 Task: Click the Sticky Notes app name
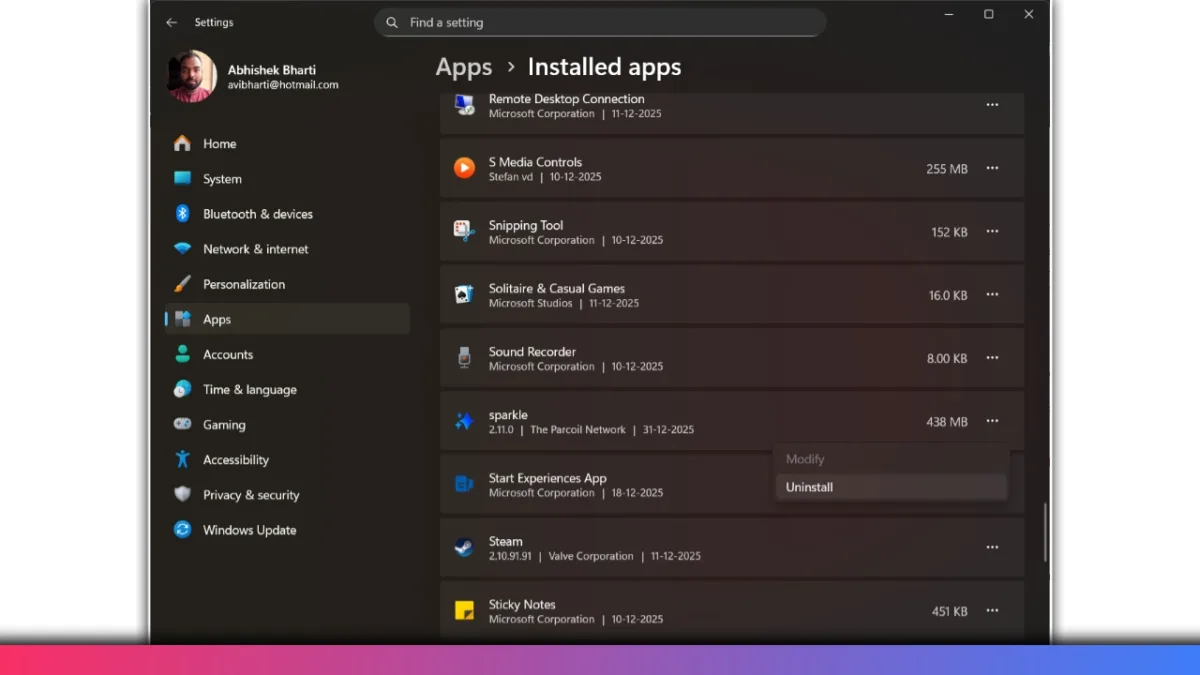point(522,604)
